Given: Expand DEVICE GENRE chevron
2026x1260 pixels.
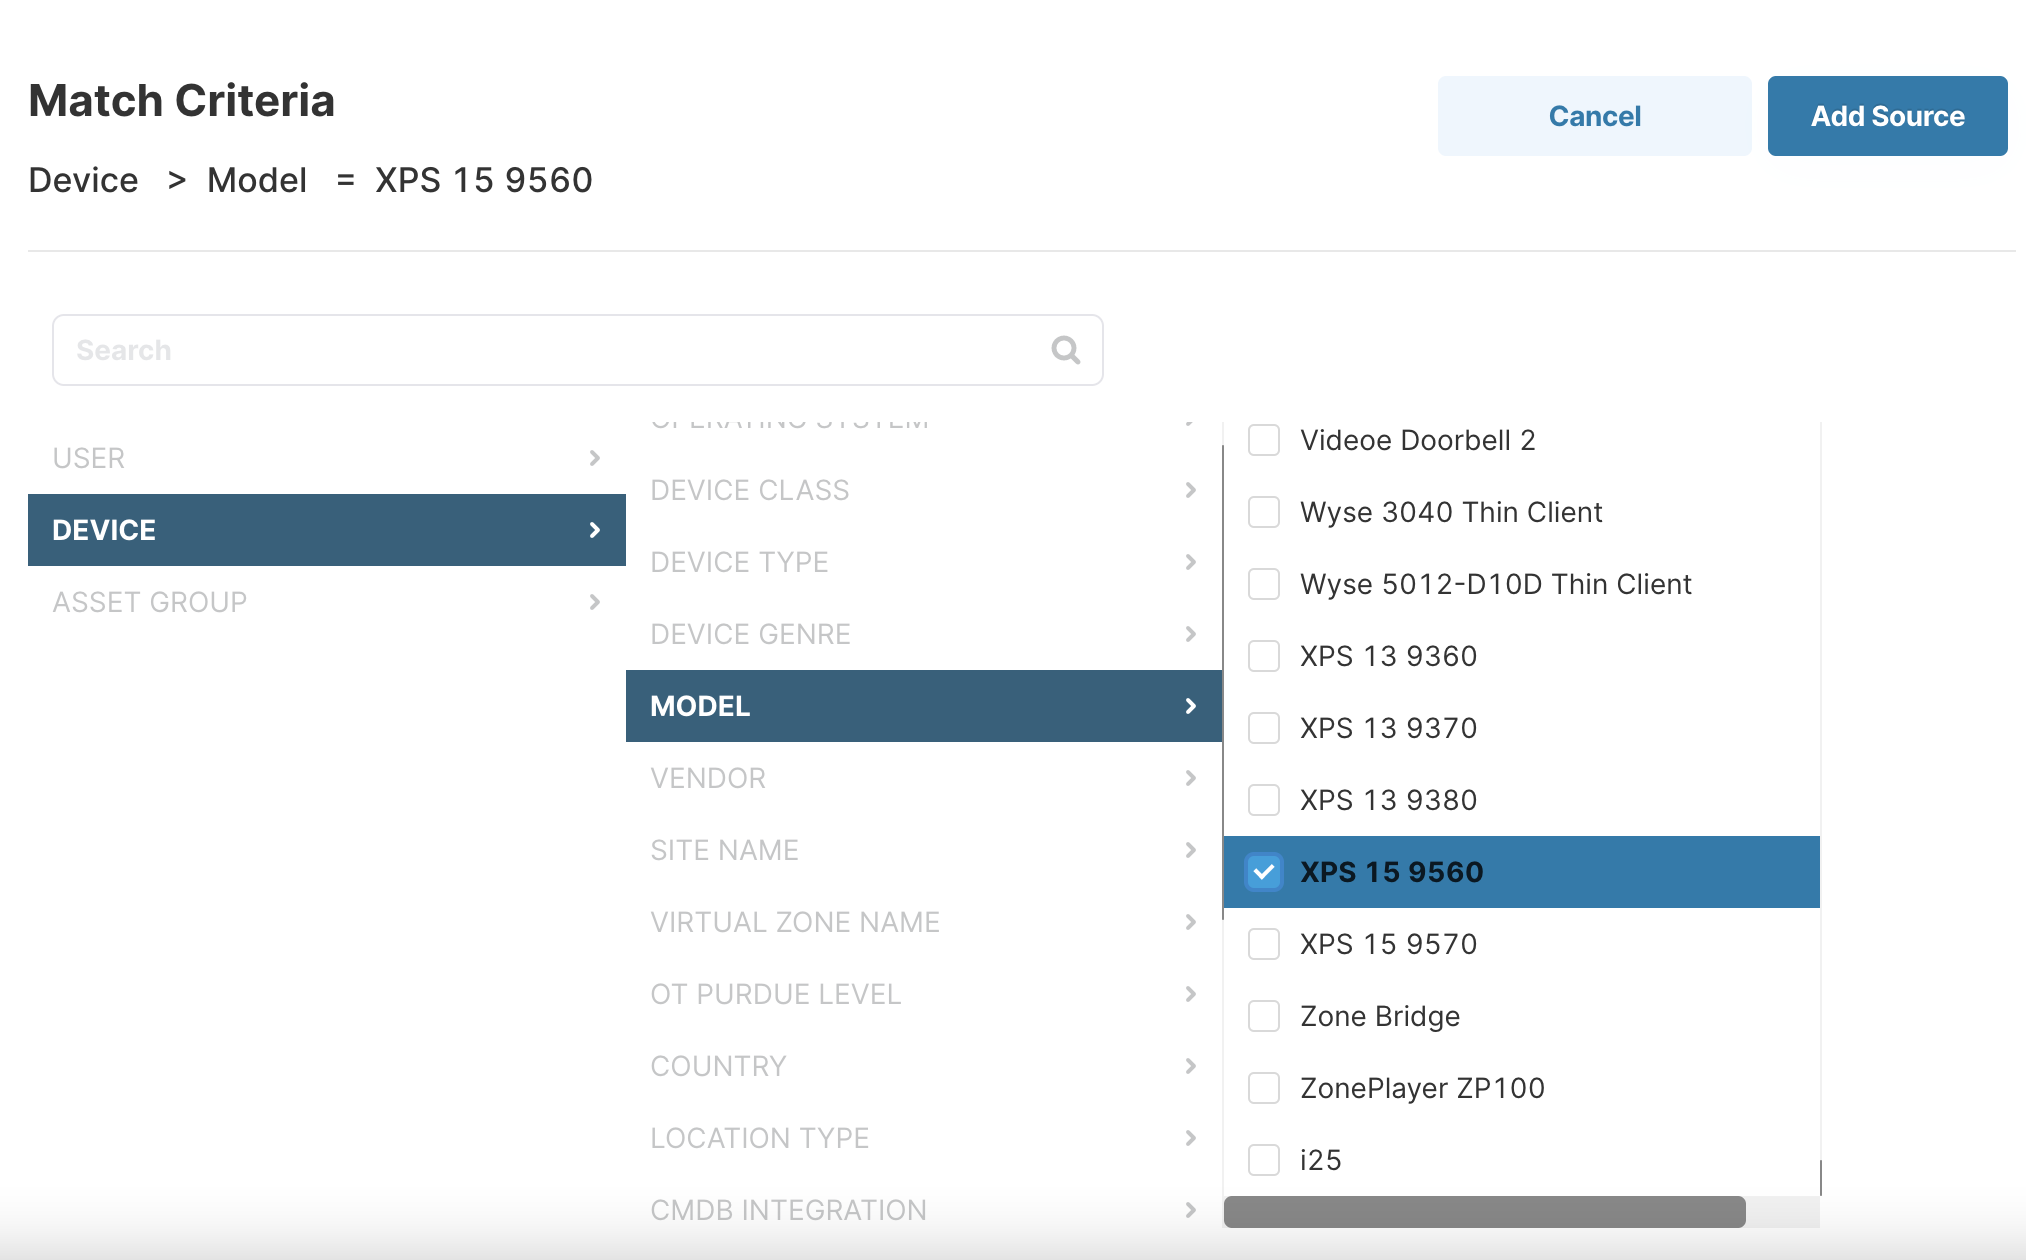Looking at the screenshot, I should pyautogui.click(x=1190, y=634).
